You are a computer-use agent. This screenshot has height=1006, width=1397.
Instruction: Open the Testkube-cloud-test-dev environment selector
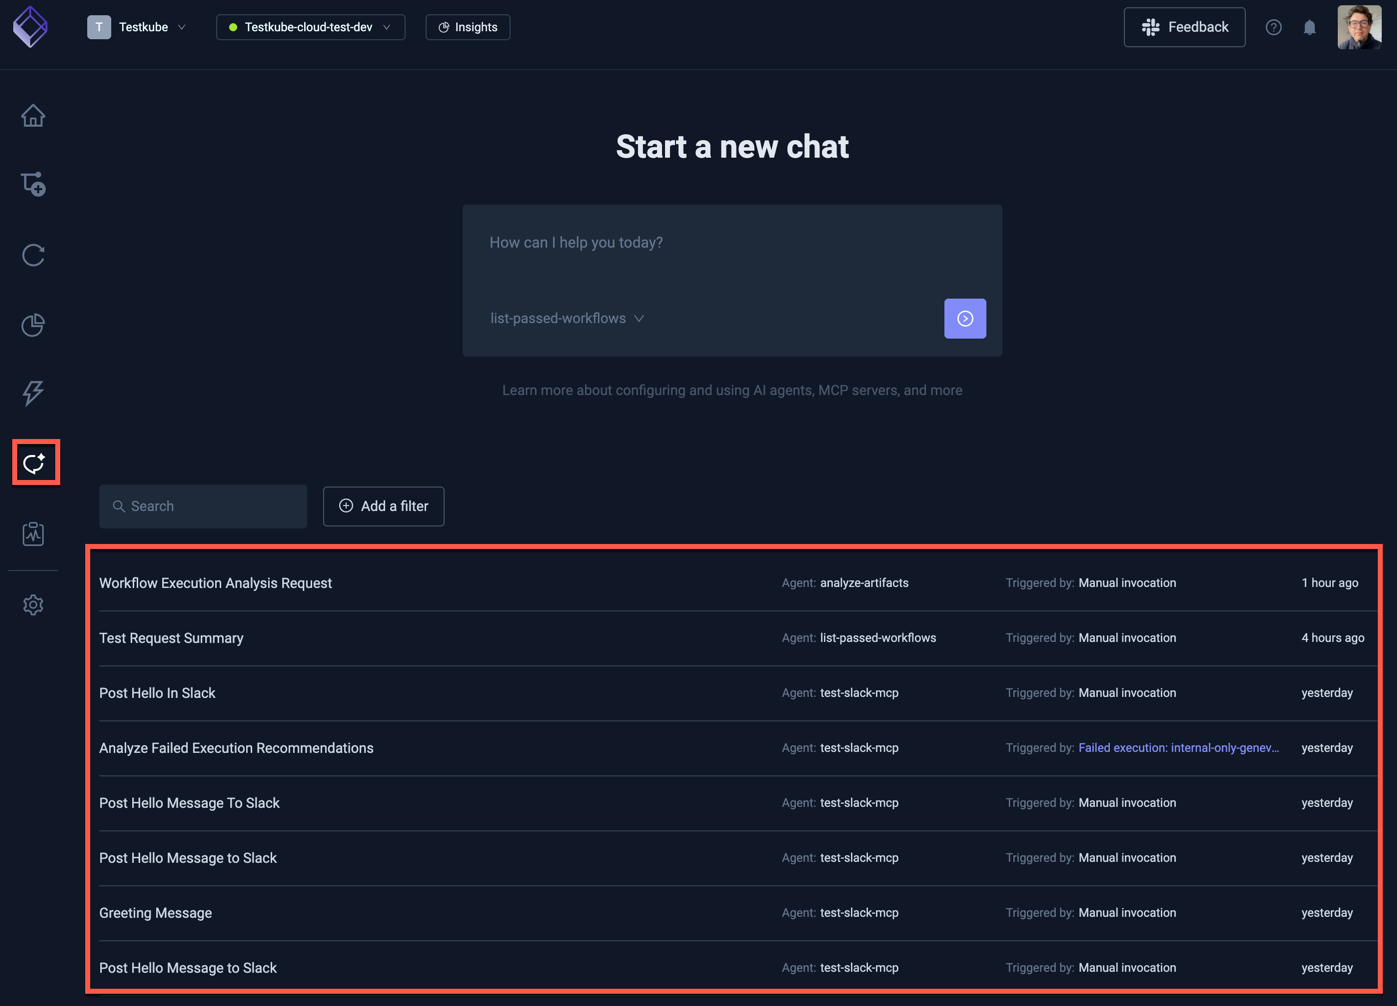(x=310, y=27)
